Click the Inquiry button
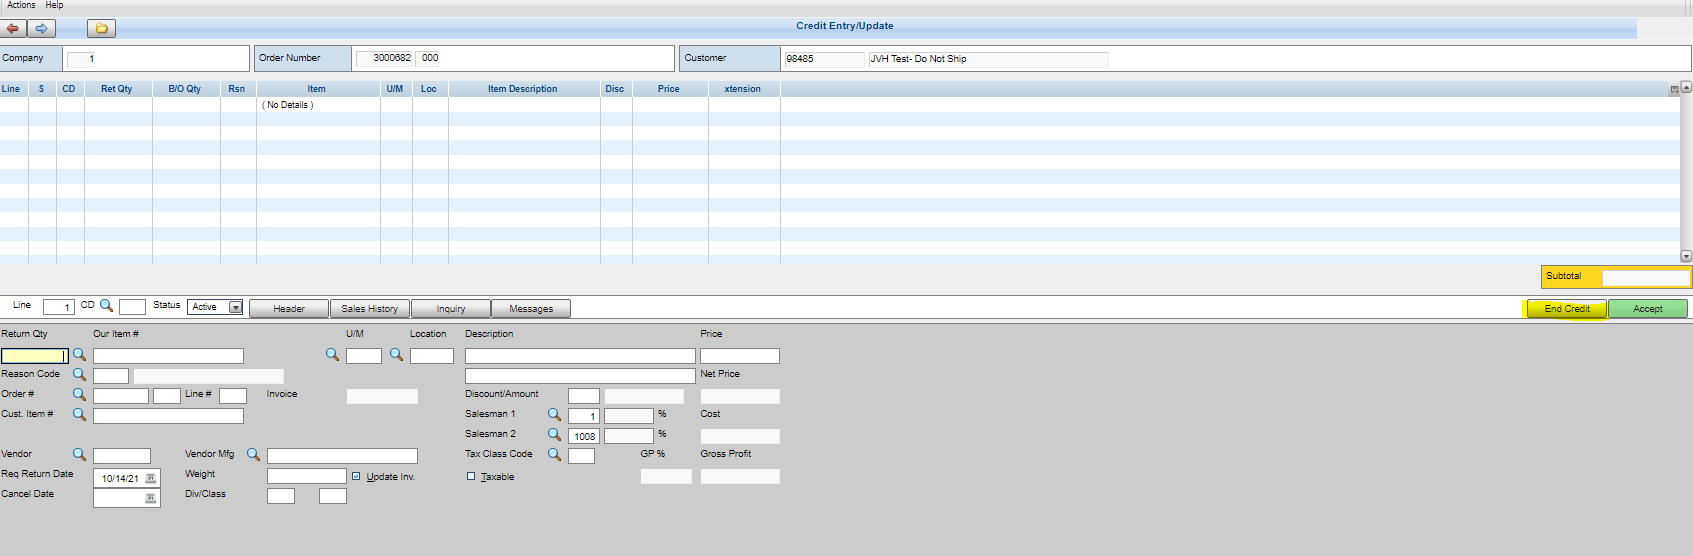 tap(451, 308)
